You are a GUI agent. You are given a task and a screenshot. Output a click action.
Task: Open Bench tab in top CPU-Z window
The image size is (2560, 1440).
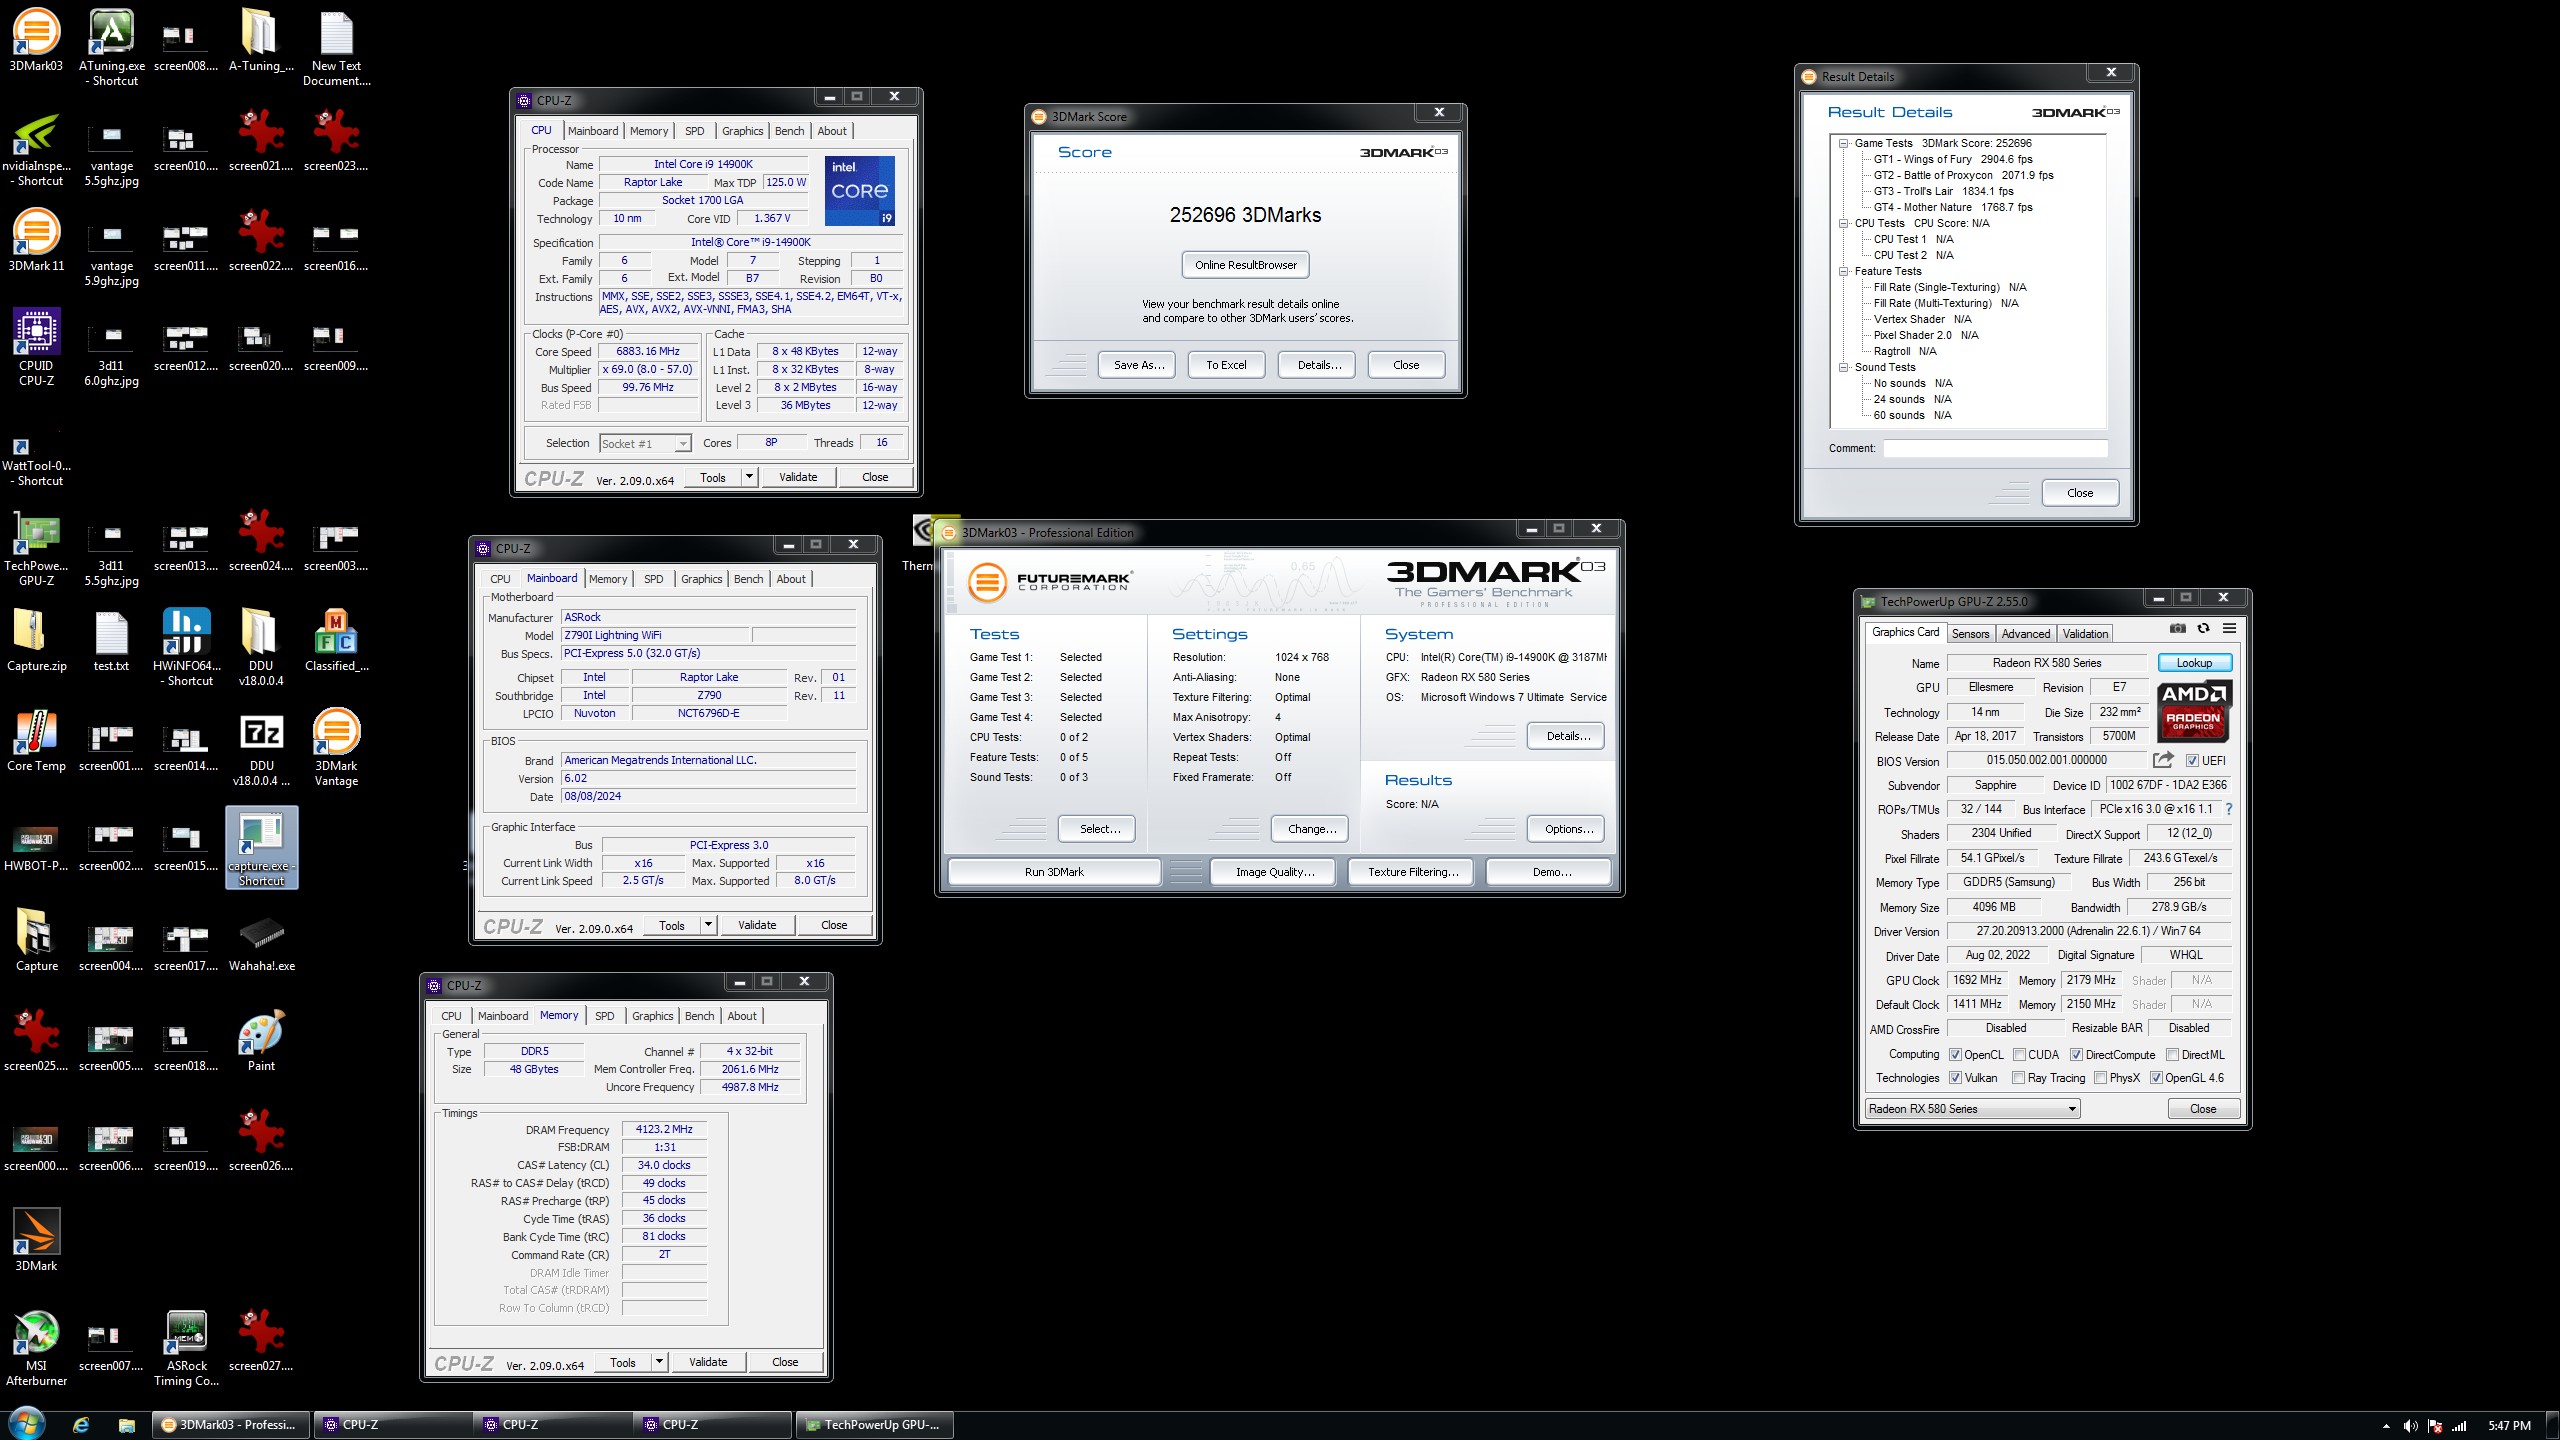789,131
